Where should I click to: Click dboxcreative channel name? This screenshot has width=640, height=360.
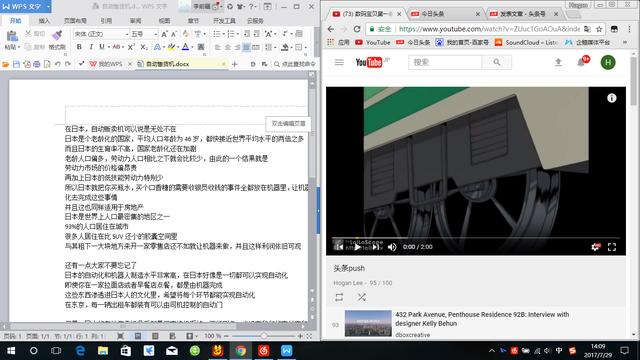coord(412,335)
